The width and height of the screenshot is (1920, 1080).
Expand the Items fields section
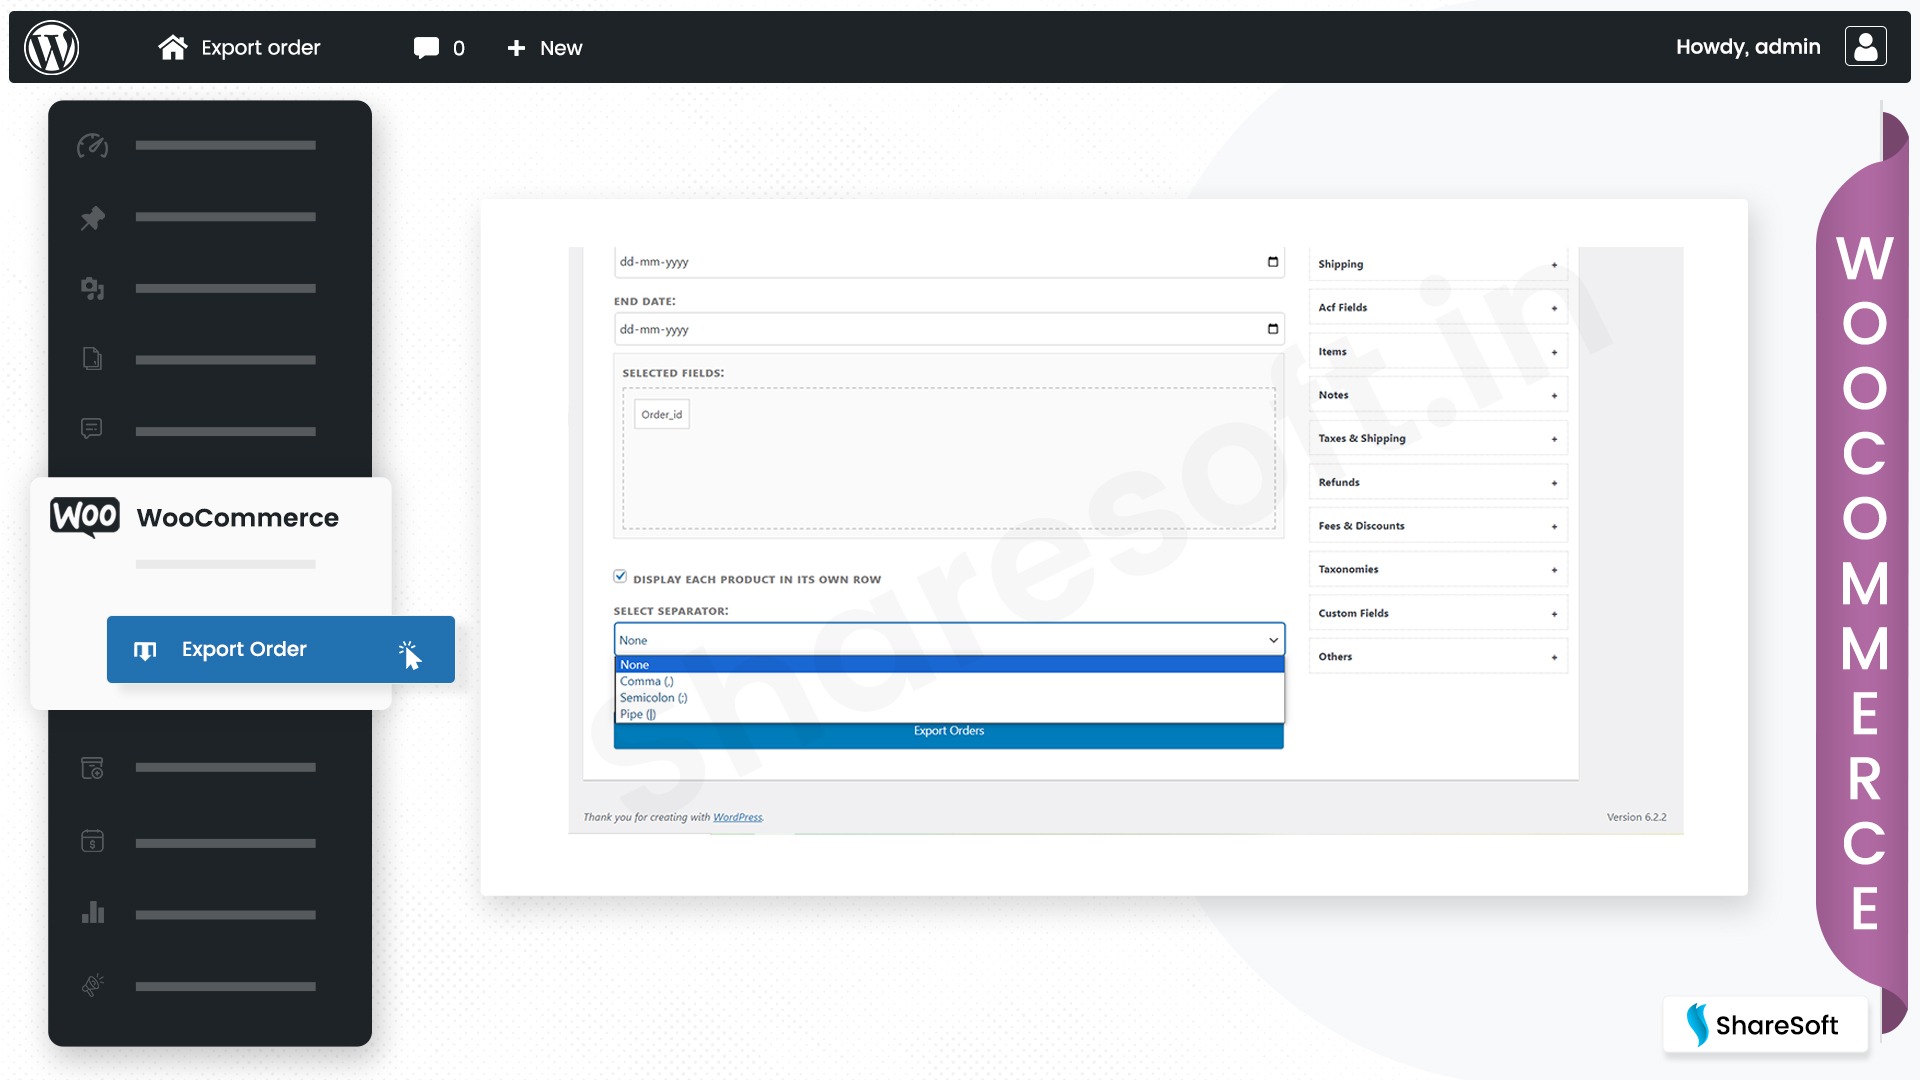[1438, 352]
